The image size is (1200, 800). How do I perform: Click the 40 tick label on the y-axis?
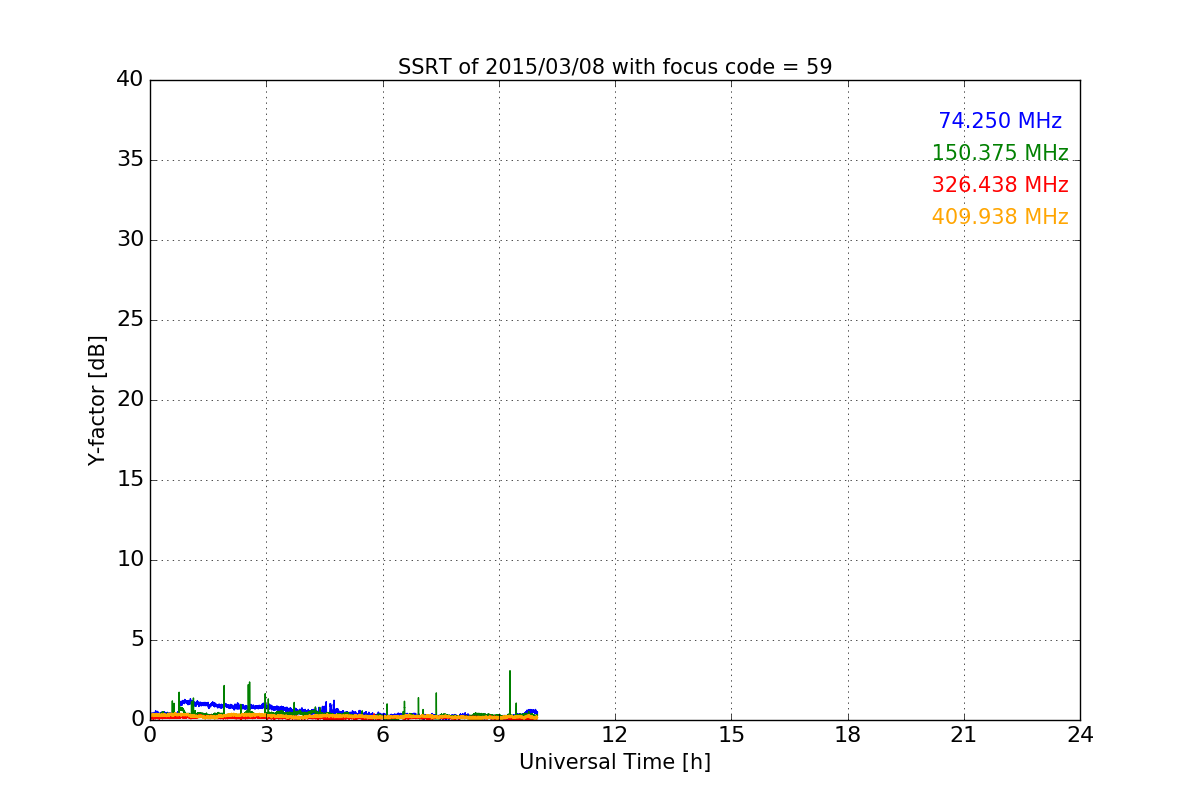tap(130, 80)
